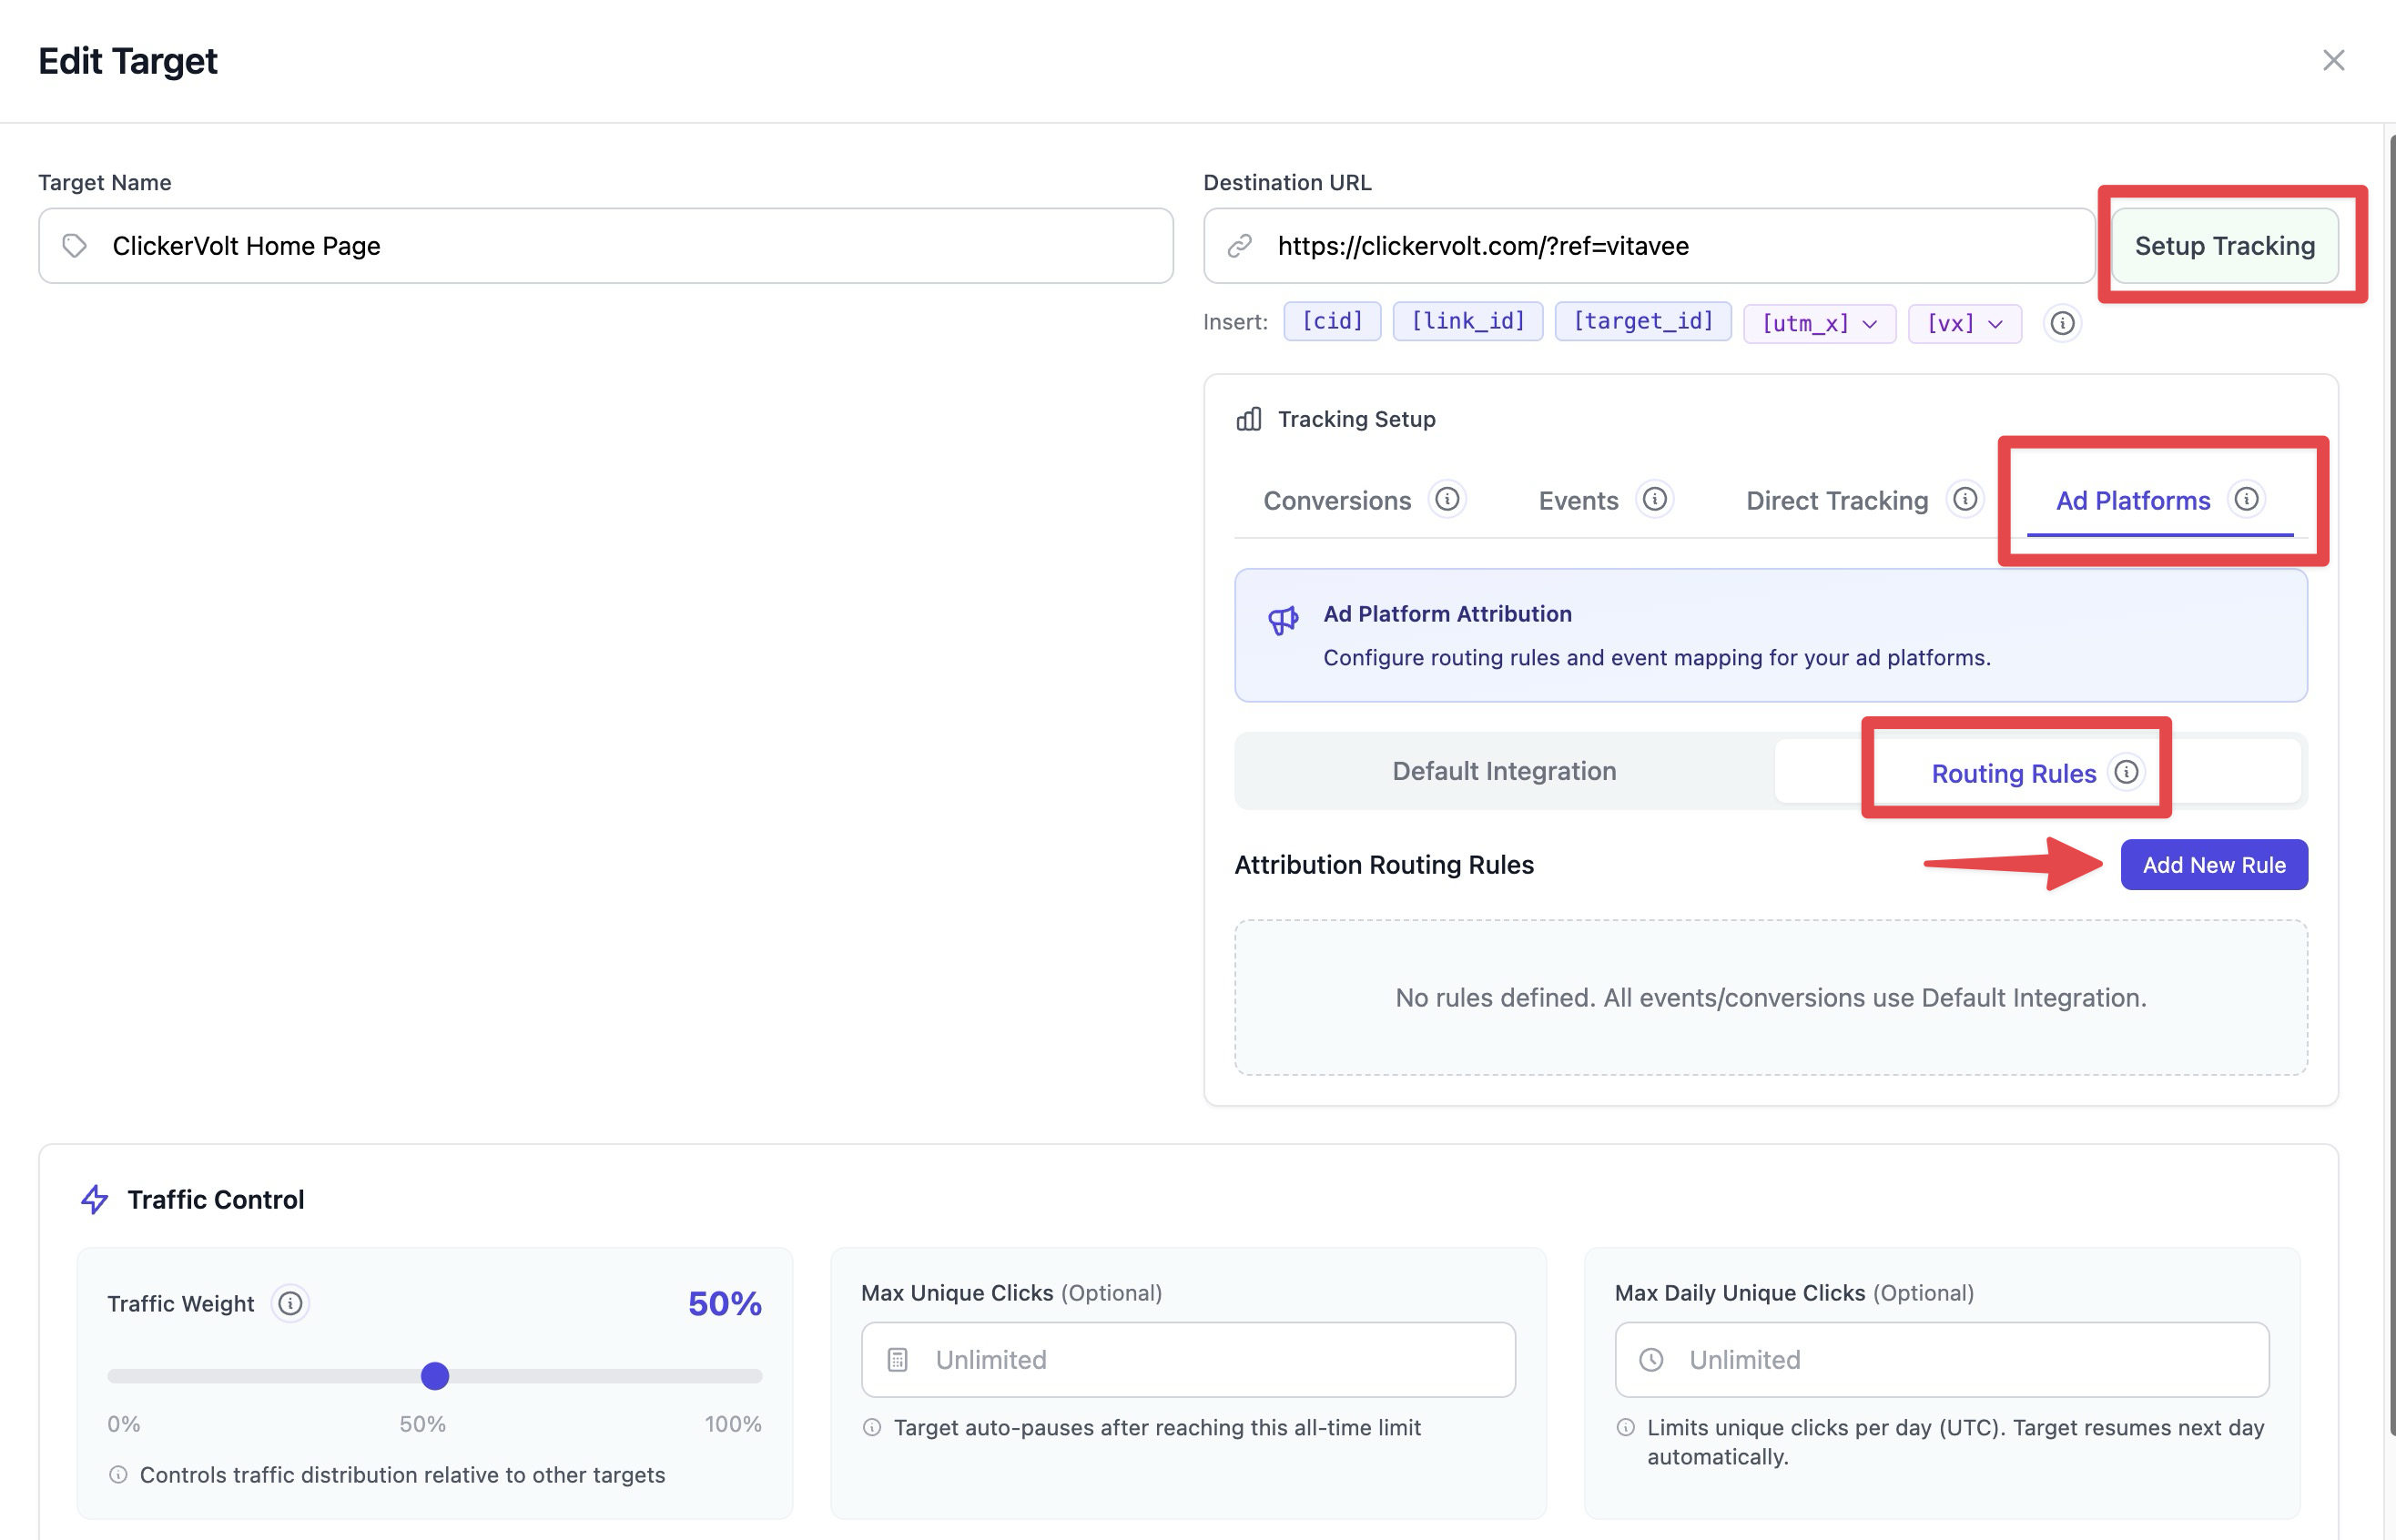
Task: Switch to the Conversions tab
Action: click(1337, 501)
